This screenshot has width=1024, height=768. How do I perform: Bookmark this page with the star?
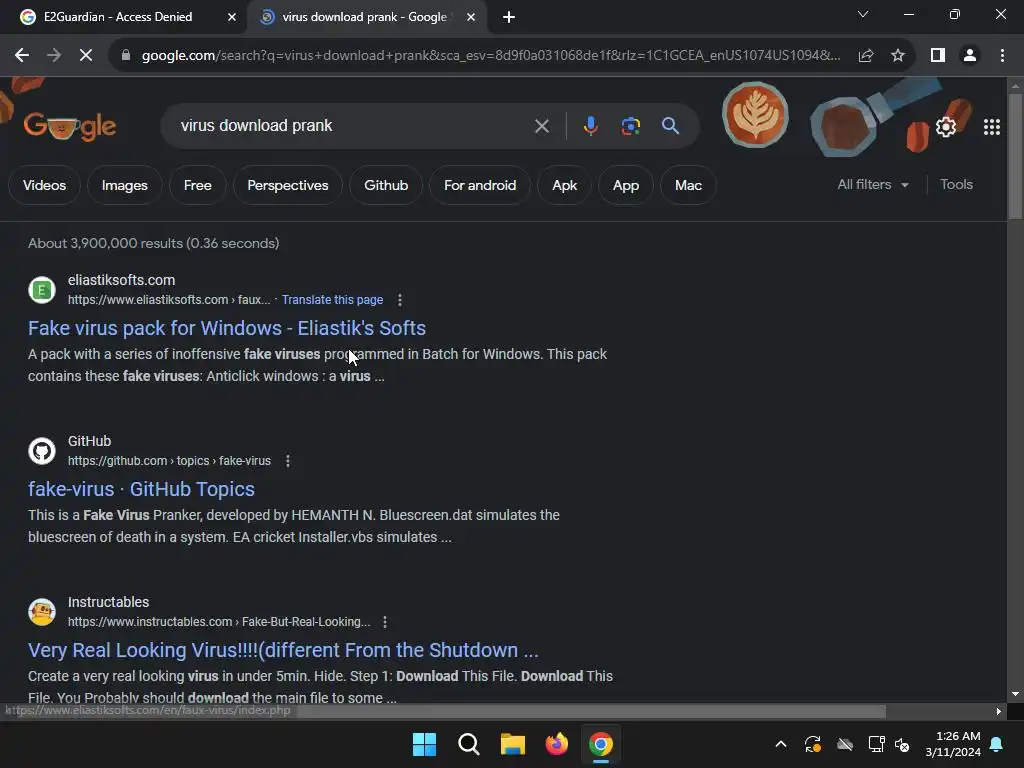pyautogui.click(x=898, y=56)
